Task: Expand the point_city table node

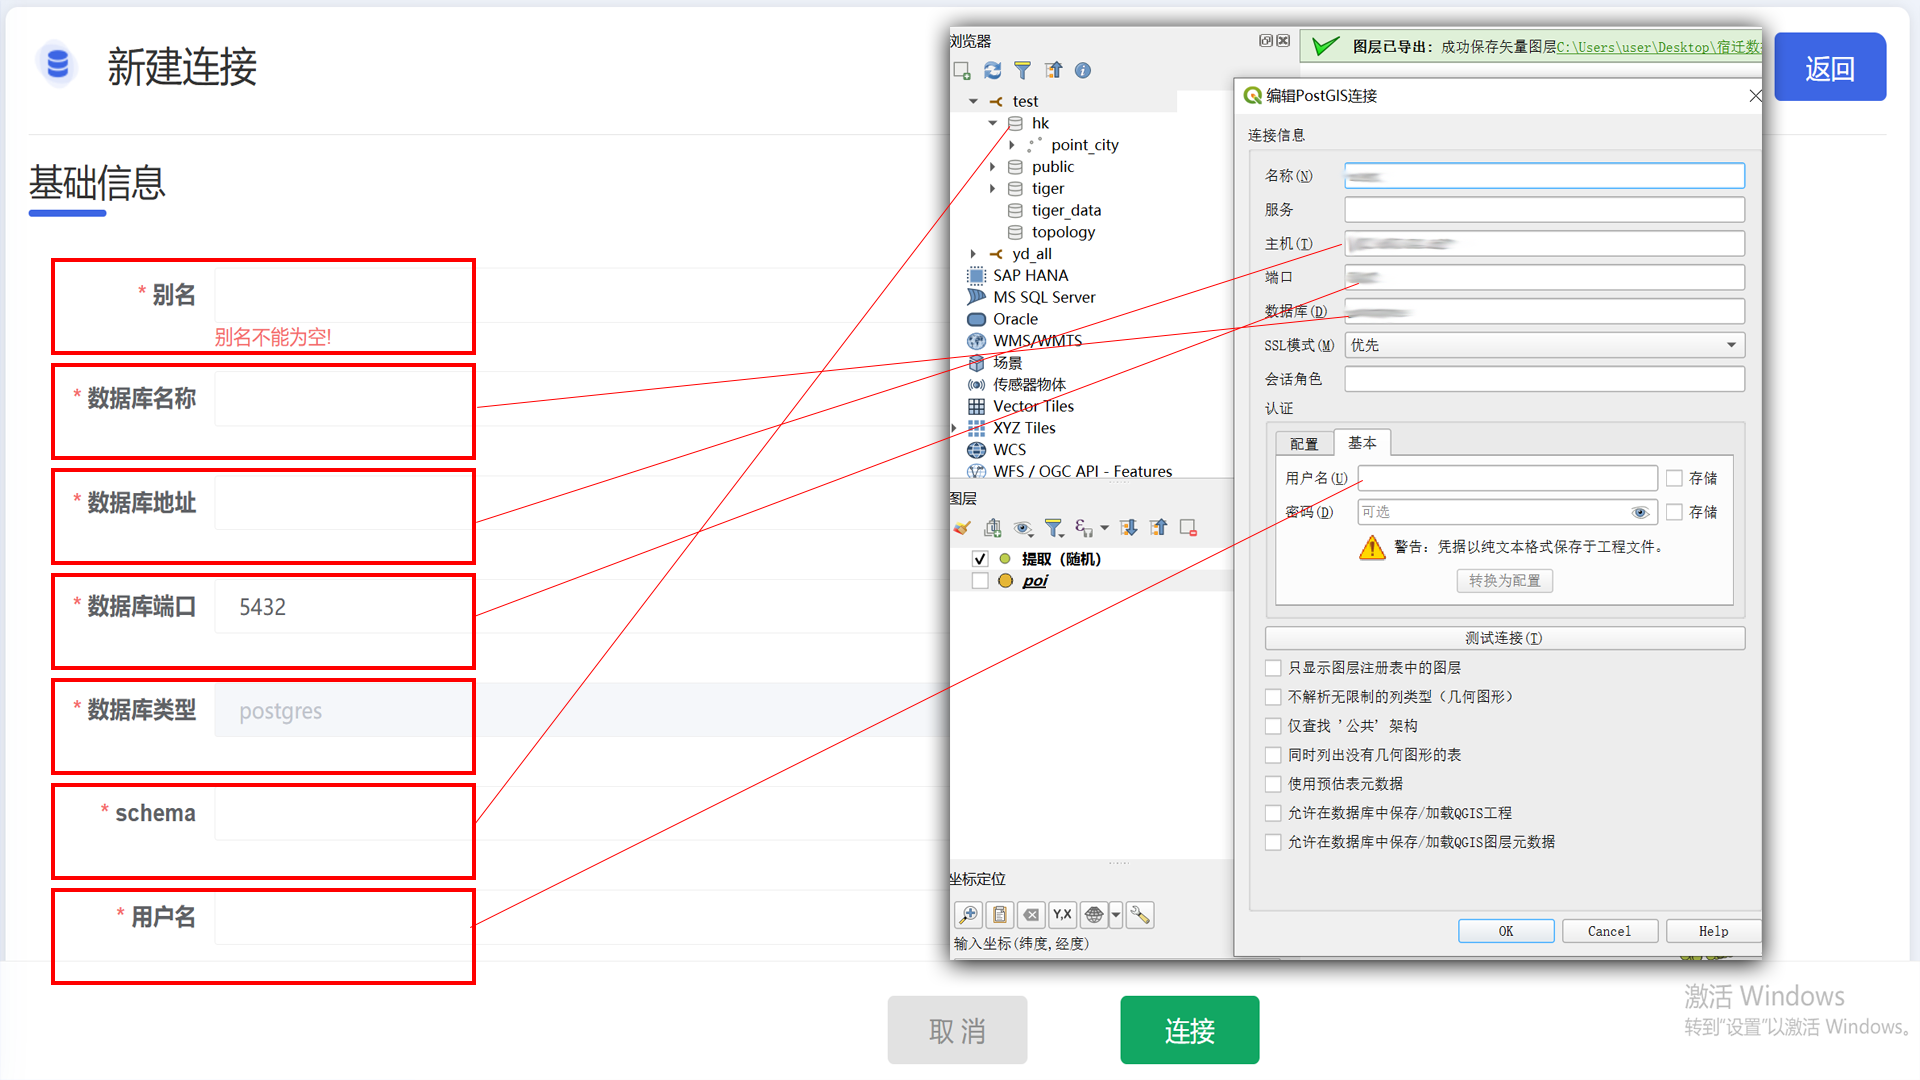Action: click(1012, 145)
